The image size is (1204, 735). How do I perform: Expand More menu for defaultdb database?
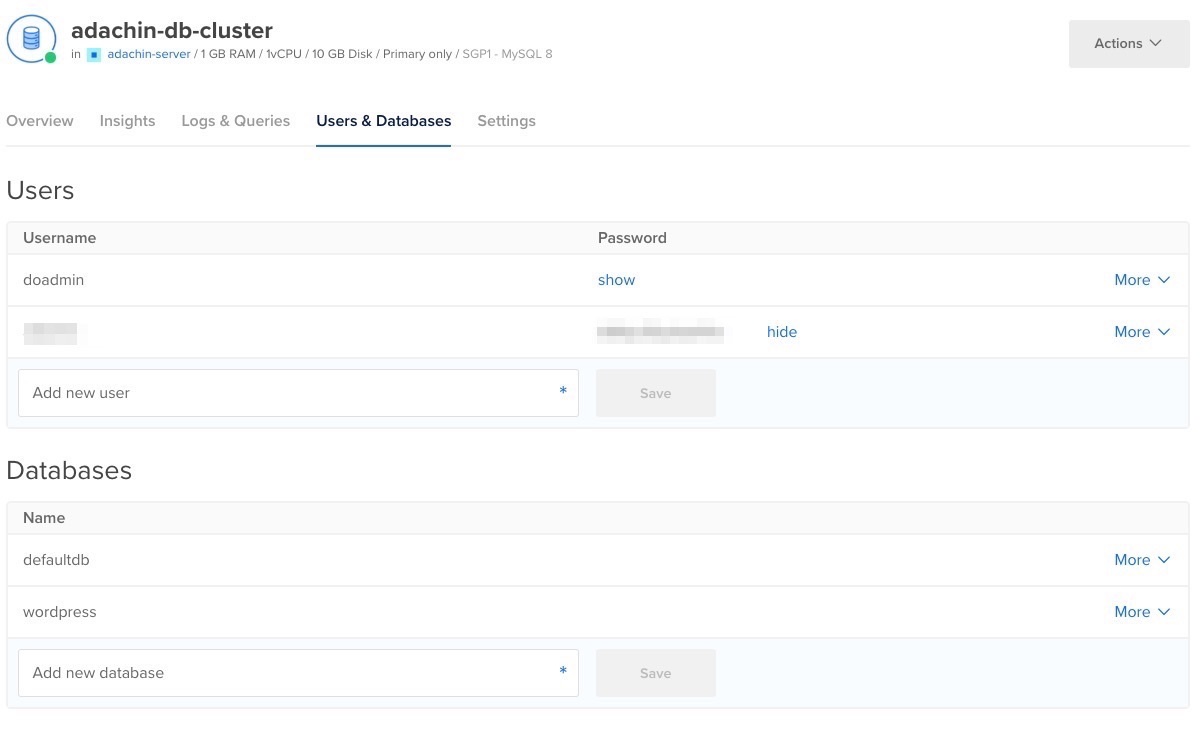pyautogui.click(x=1141, y=560)
